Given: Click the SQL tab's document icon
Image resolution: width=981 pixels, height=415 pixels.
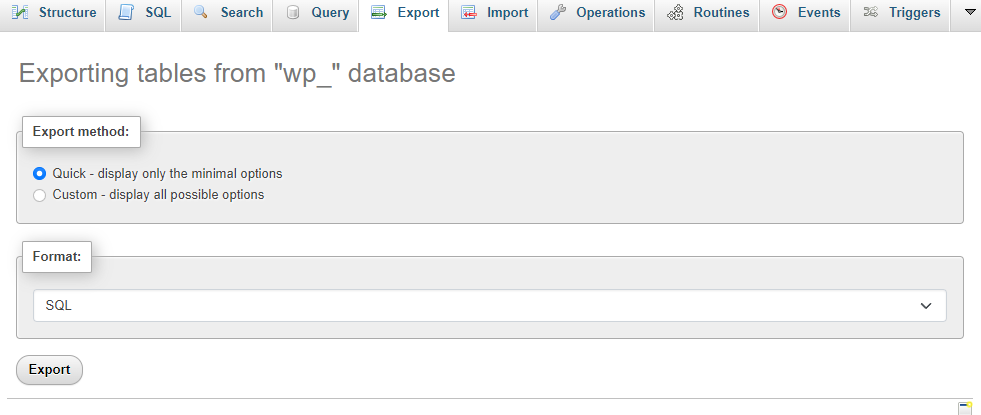Looking at the screenshot, I should click(125, 13).
